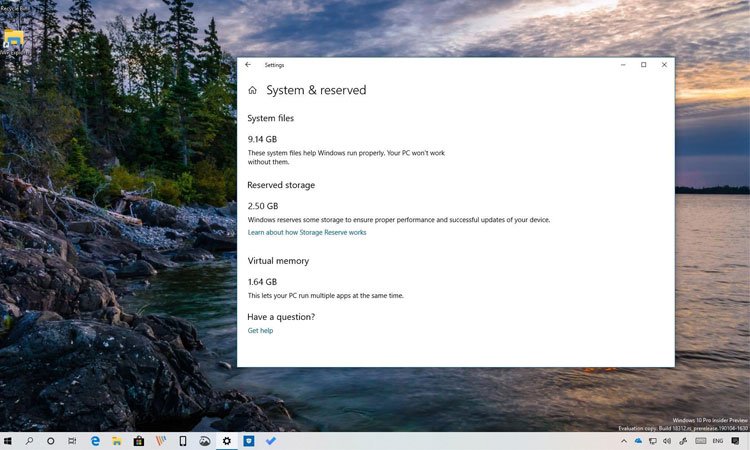The height and width of the screenshot is (450, 750).
Task: Launch Cortana from the taskbar circle
Action: click(51, 441)
